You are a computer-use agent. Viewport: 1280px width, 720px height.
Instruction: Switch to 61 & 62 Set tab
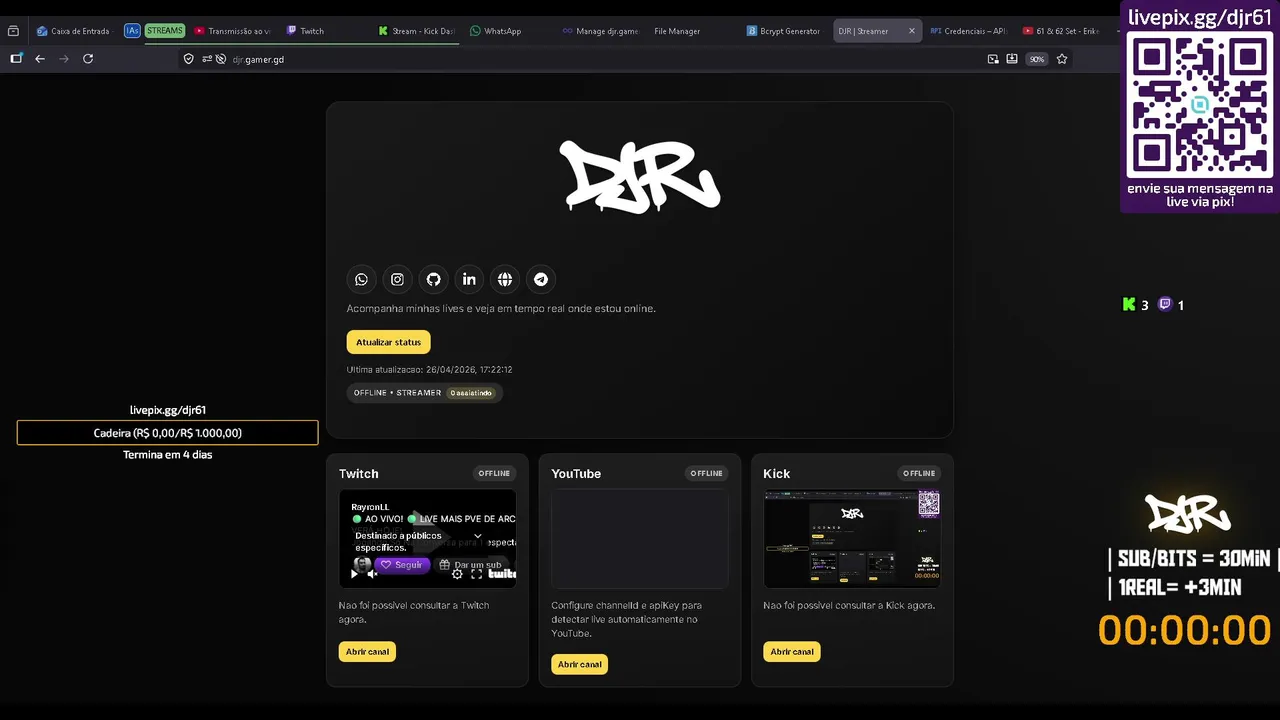[x=1060, y=31]
